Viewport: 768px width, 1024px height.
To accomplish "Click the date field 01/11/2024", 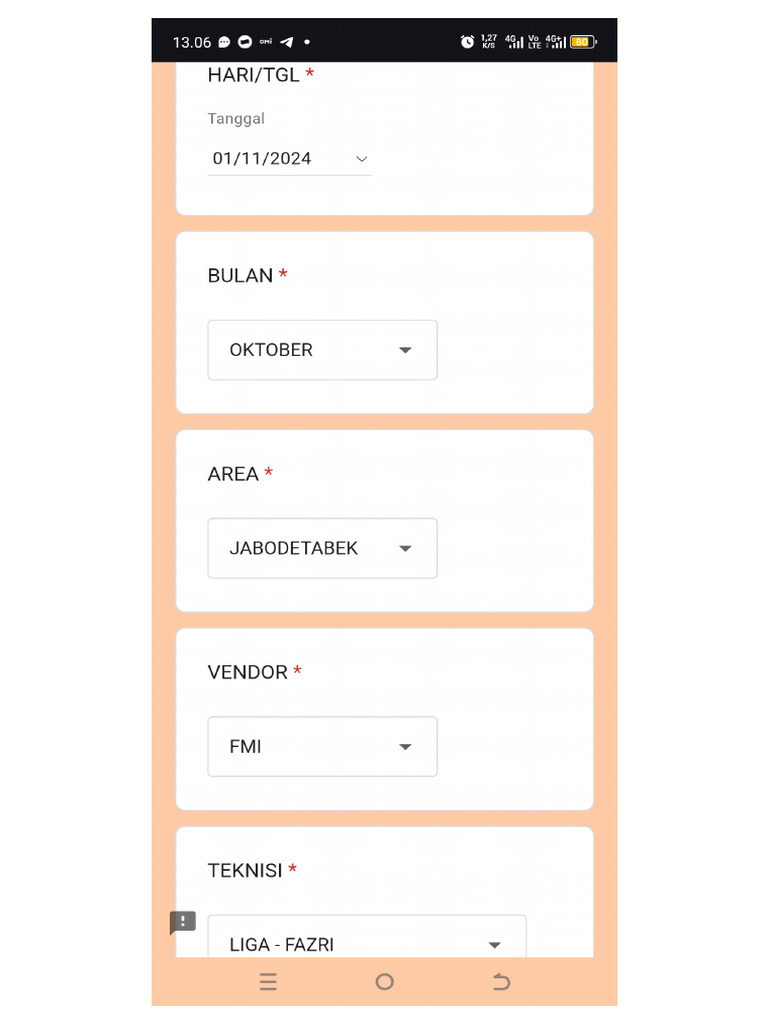I will [x=262, y=159].
